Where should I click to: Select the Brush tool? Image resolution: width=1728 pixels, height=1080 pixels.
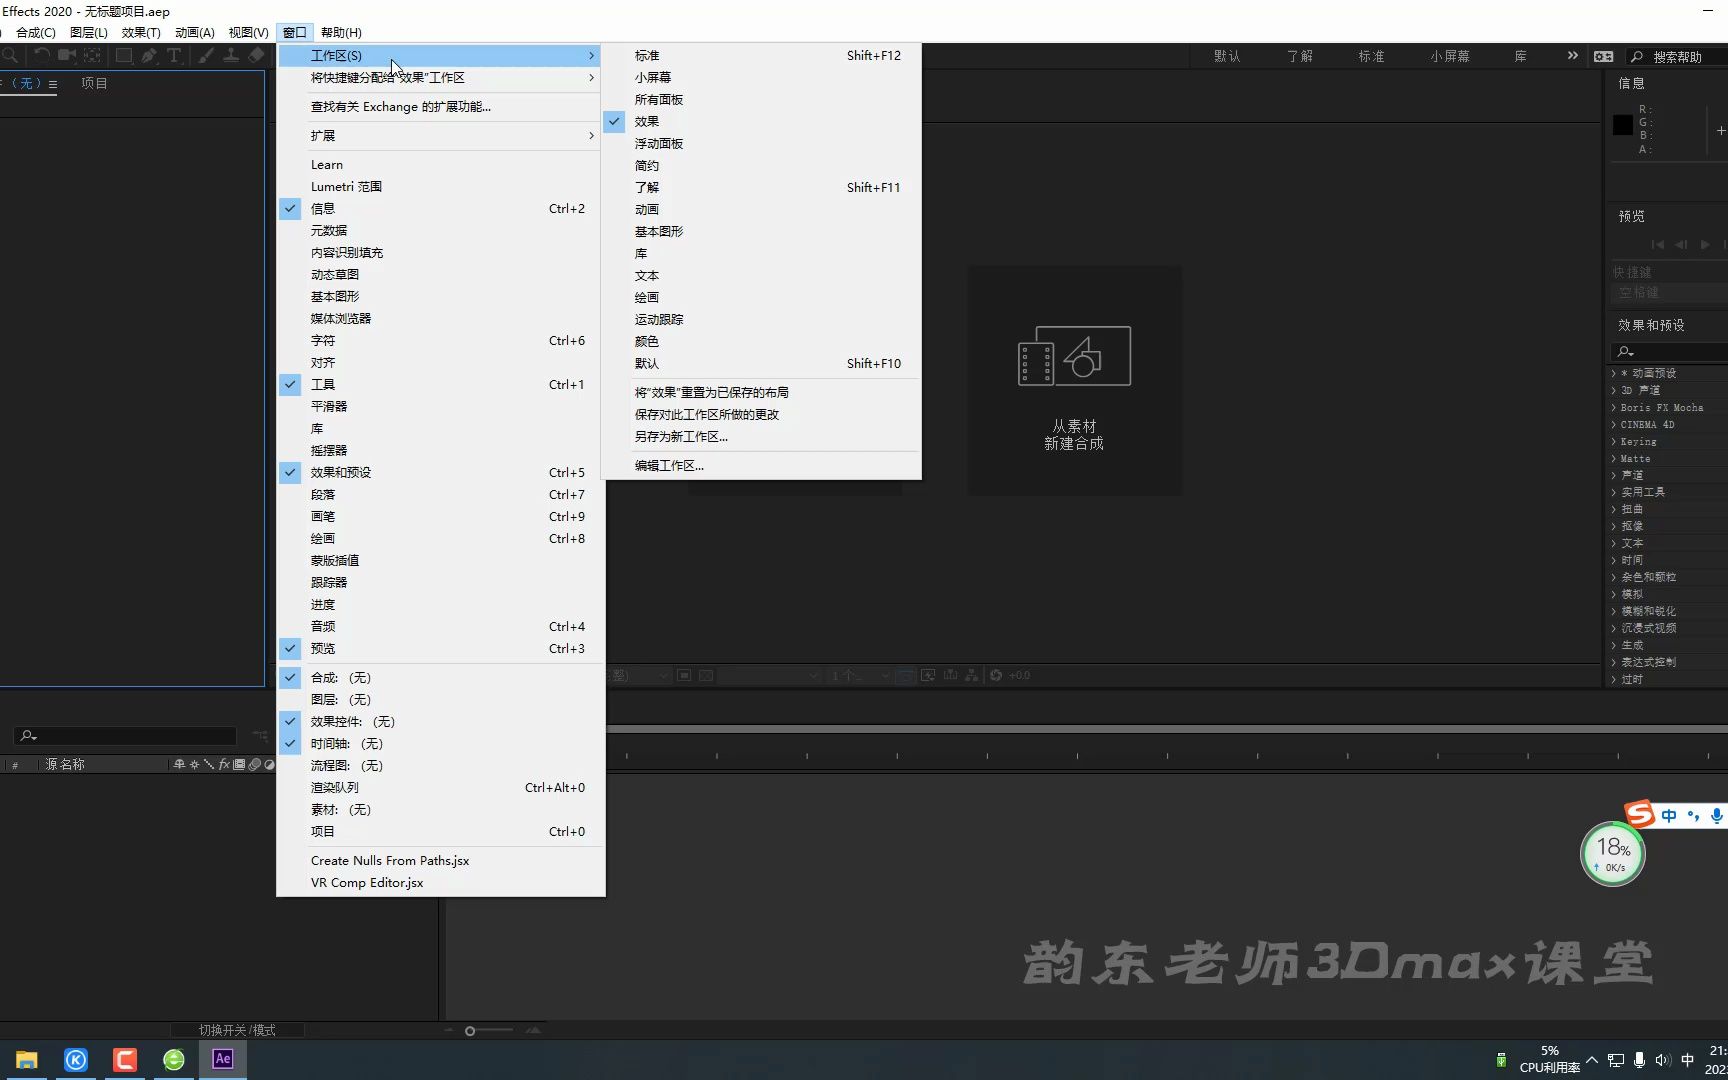[206, 55]
